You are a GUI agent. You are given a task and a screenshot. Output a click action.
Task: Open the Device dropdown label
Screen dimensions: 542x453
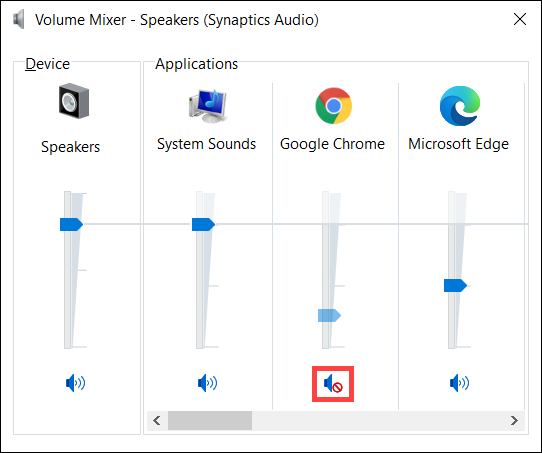pos(47,64)
